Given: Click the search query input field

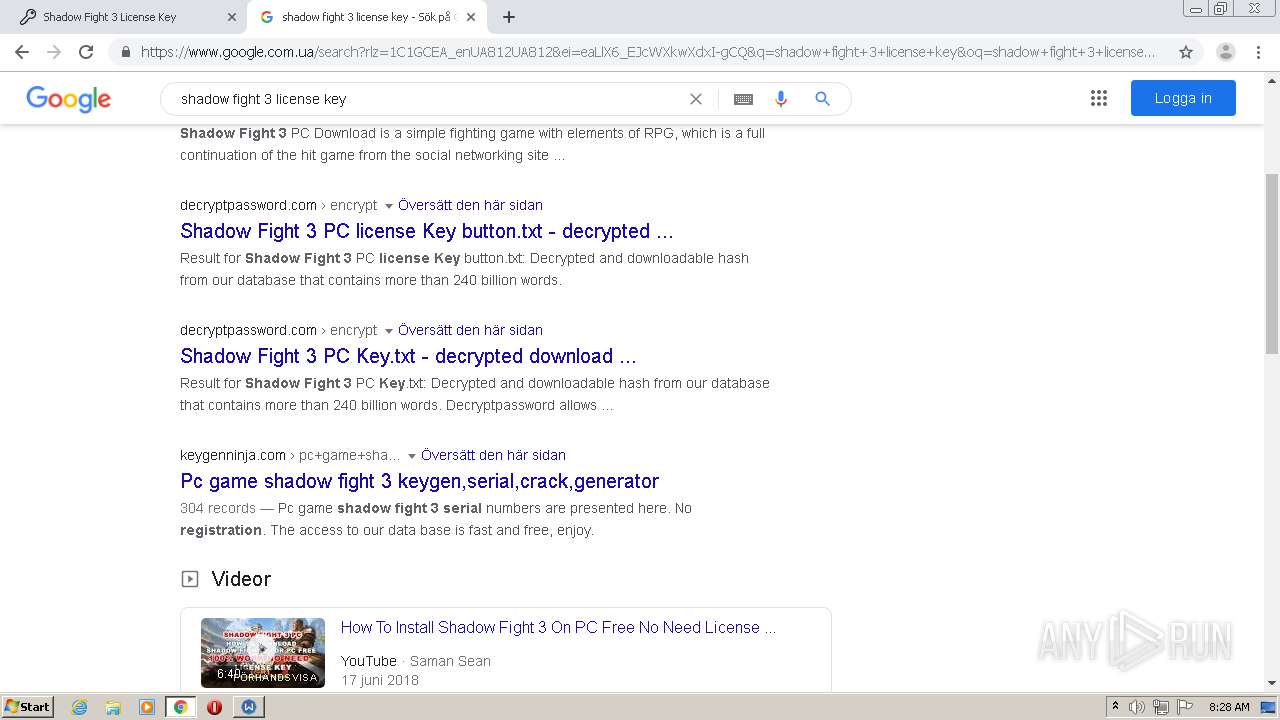Looking at the screenshot, I should pyautogui.click(x=430, y=99).
